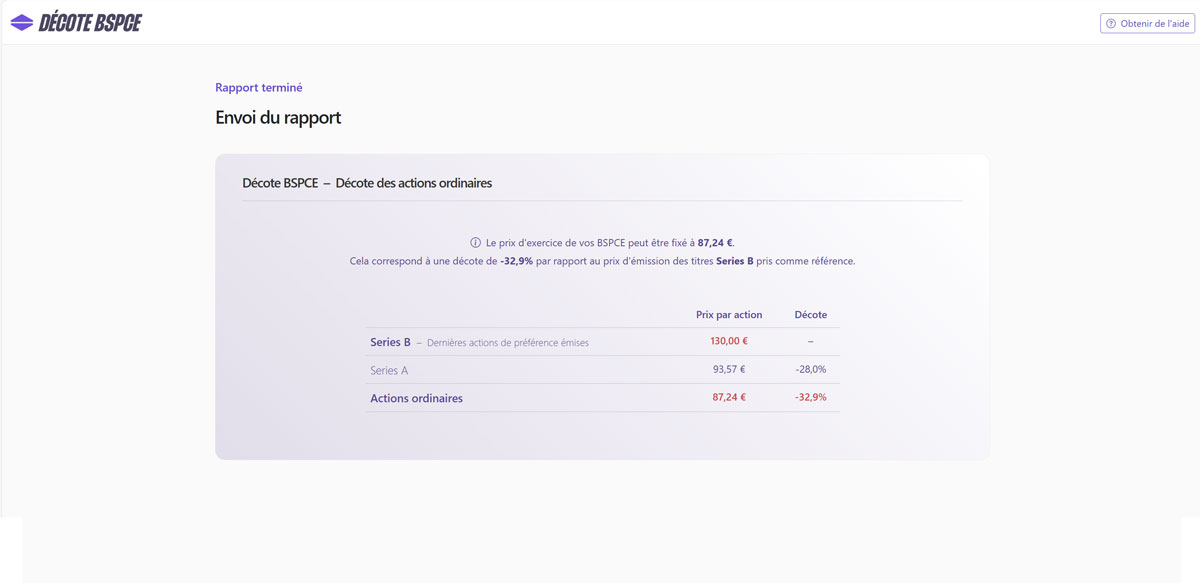Select the 'Actions ordinaires' row label
Viewport: 1200px width, 583px height.
pyautogui.click(x=416, y=398)
